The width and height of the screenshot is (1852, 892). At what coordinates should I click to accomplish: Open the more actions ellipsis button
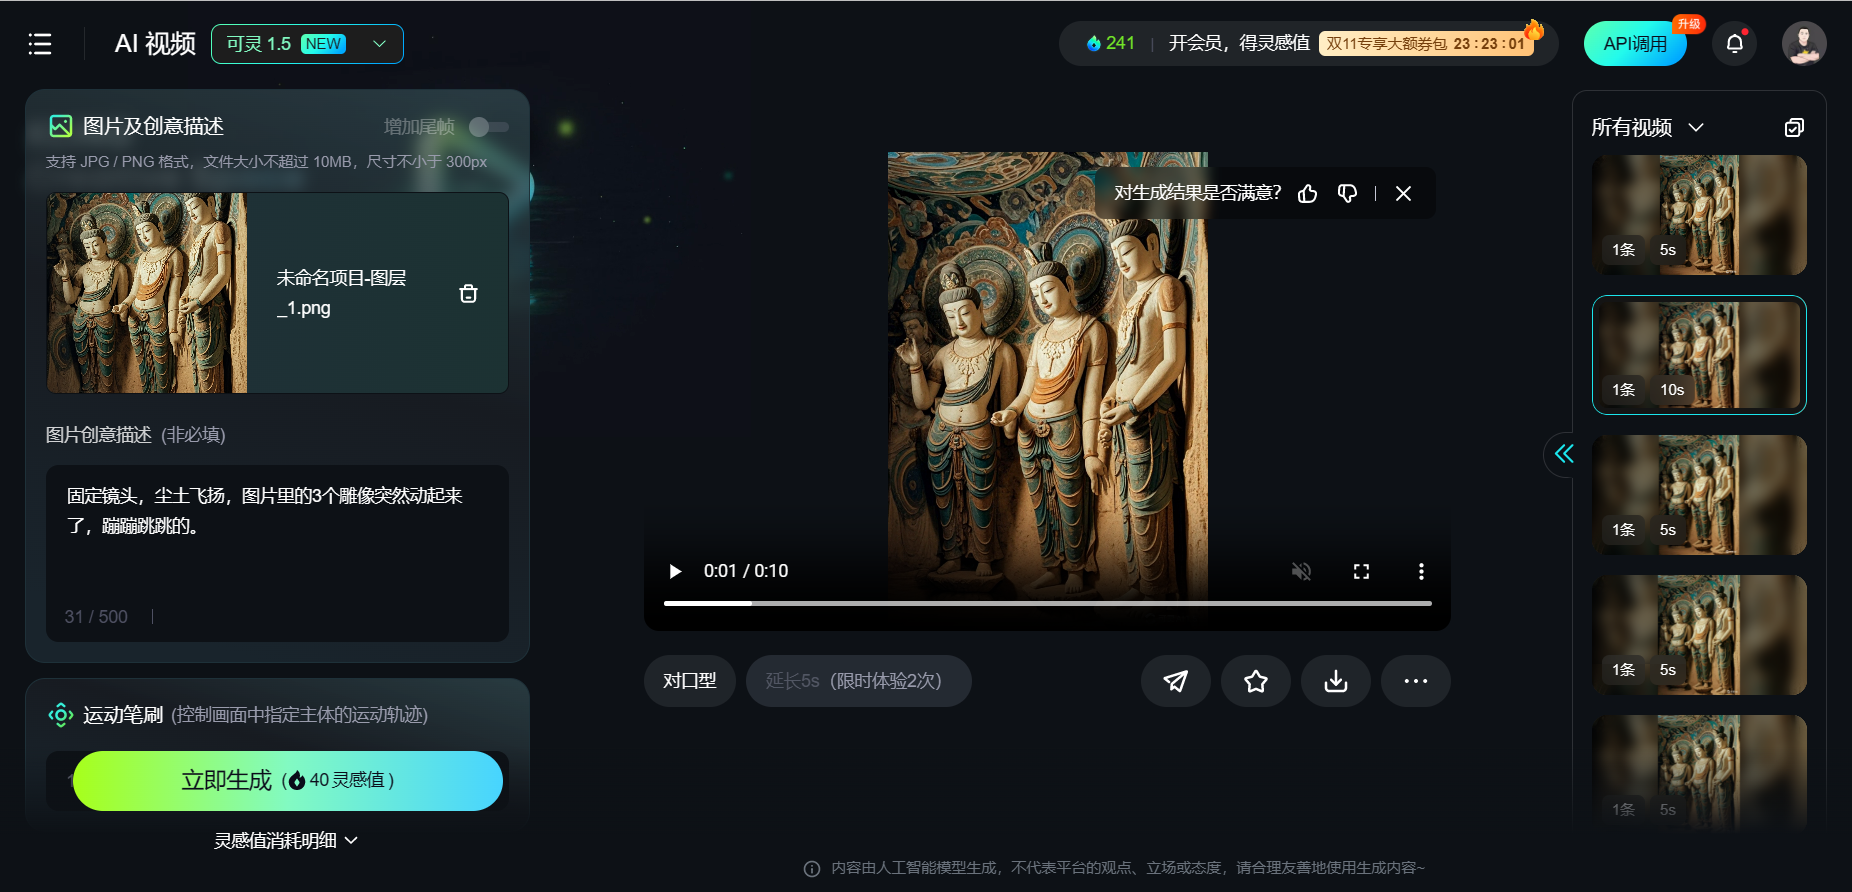point(1416,681)
